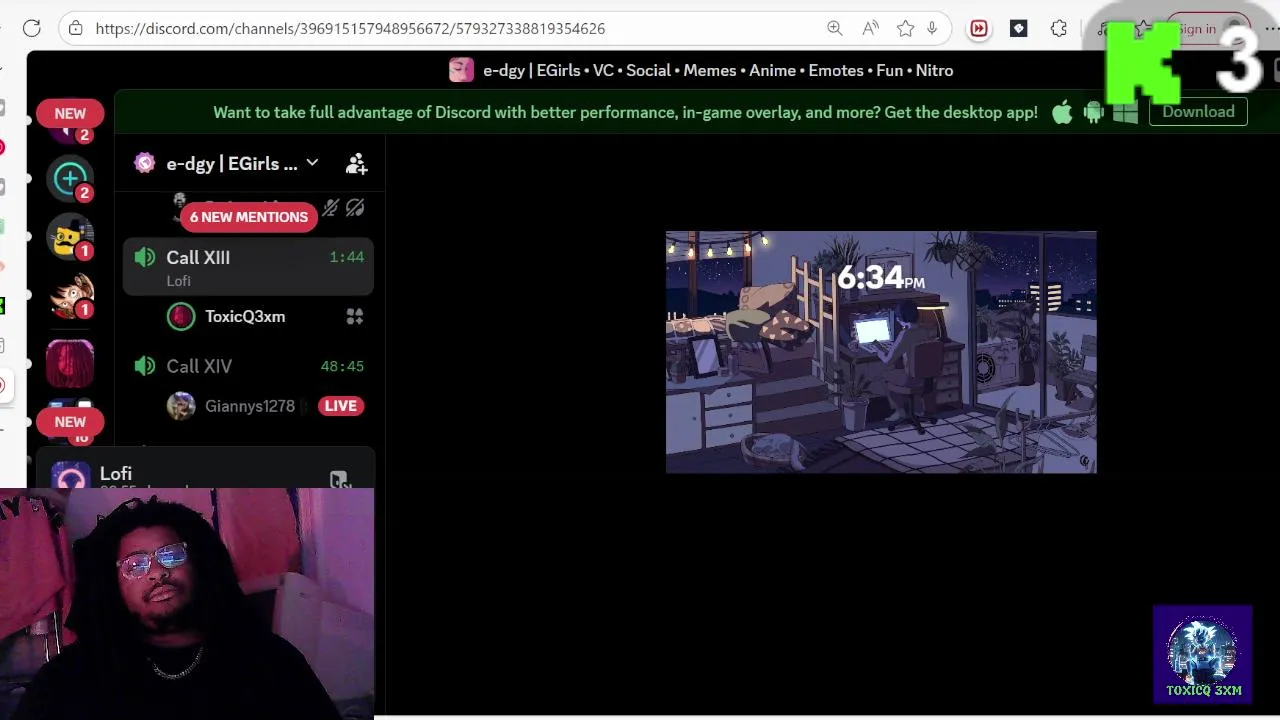Click ToxicQ3xm's red avatar
Screen dimensions: 1280x720
tap(181, 317)
